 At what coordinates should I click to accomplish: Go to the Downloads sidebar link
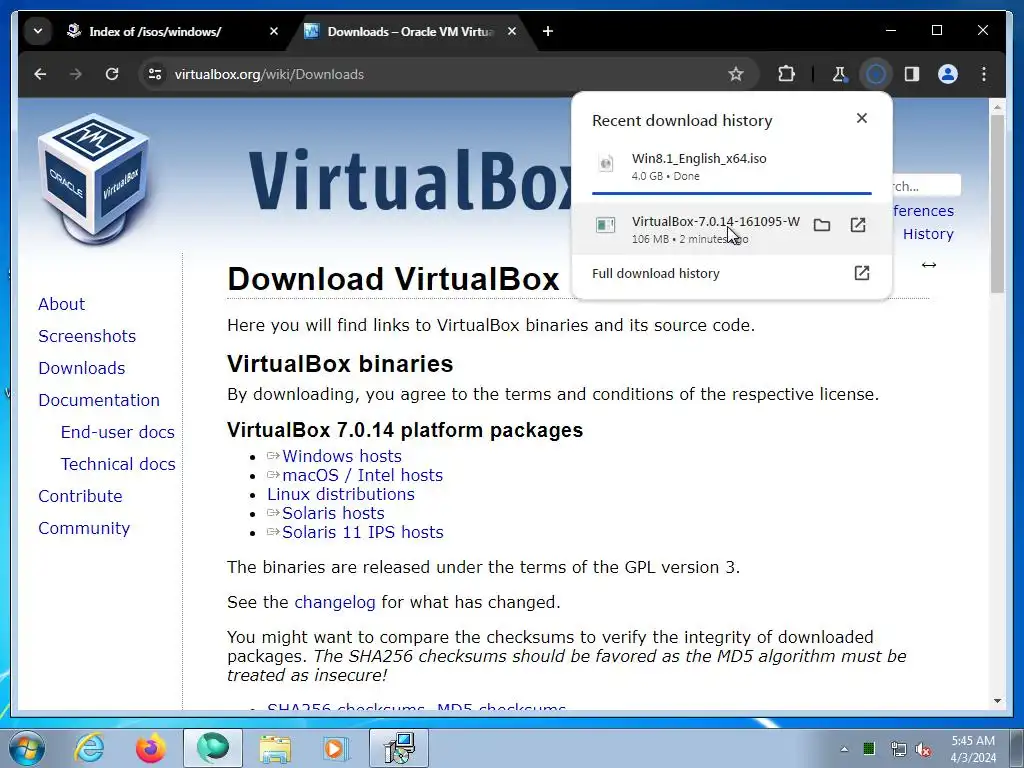(82, 368)
